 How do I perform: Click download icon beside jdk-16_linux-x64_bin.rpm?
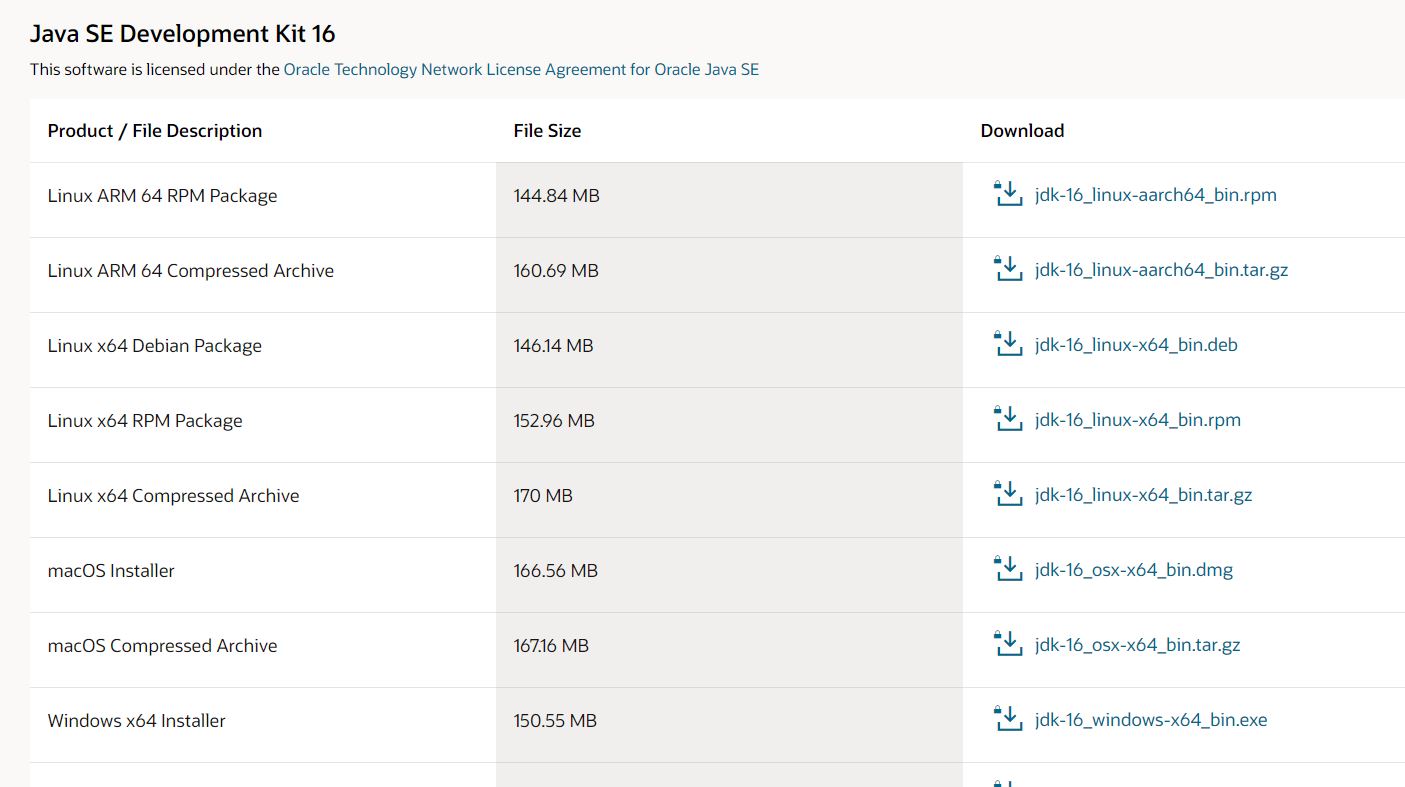click(1008, 419)
